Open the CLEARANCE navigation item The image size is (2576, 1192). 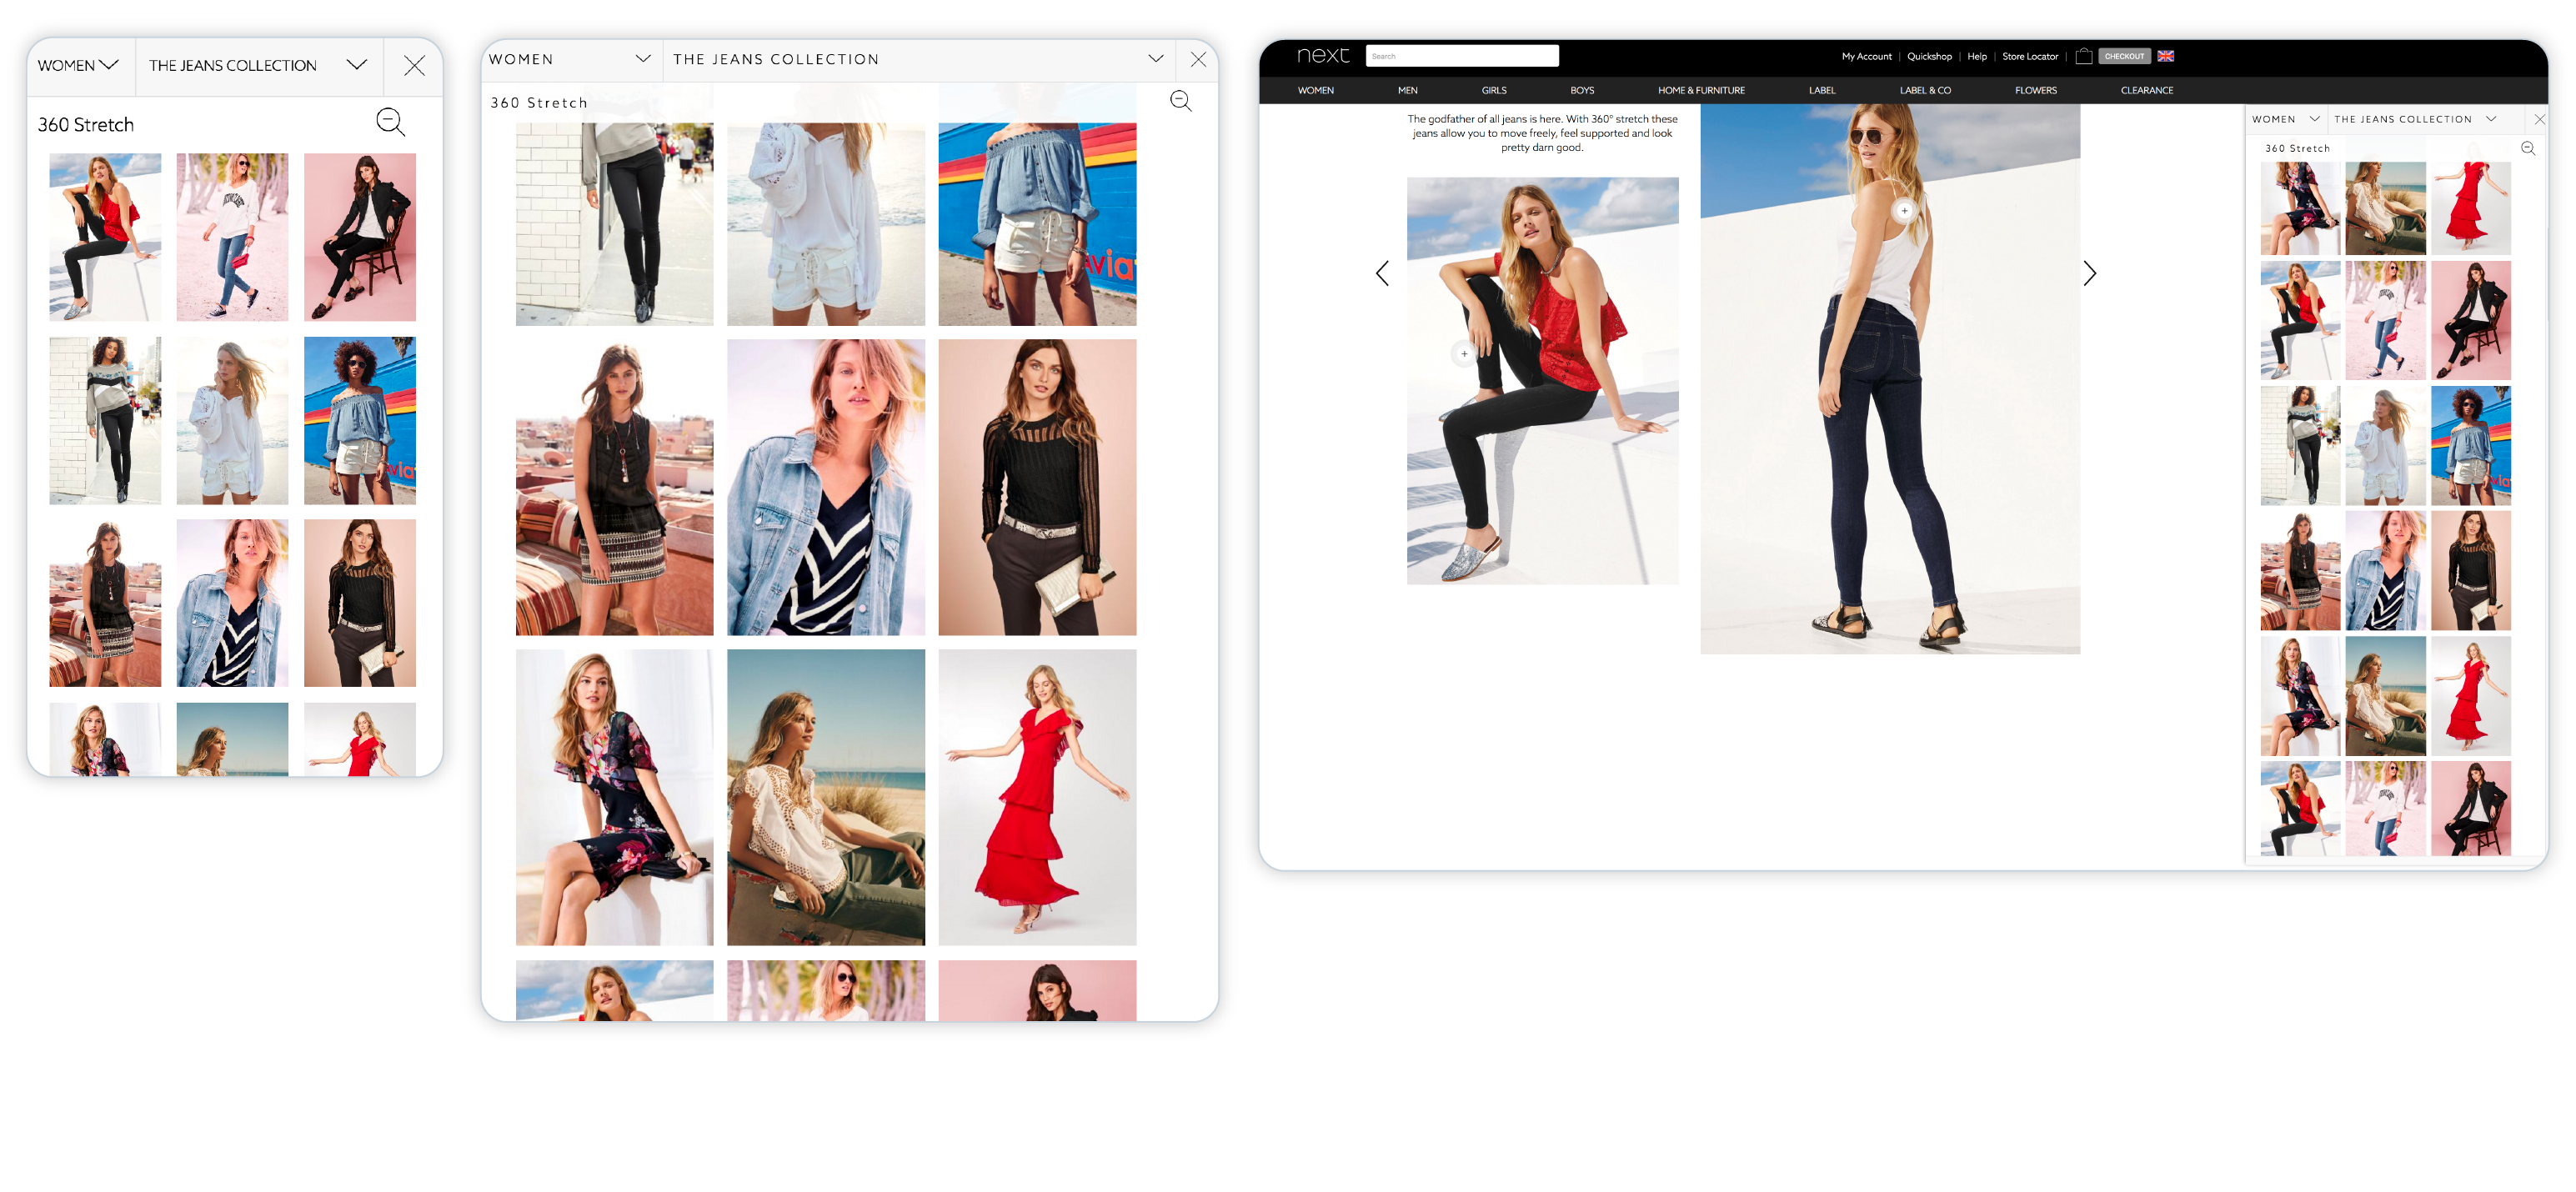point(2146,90)
